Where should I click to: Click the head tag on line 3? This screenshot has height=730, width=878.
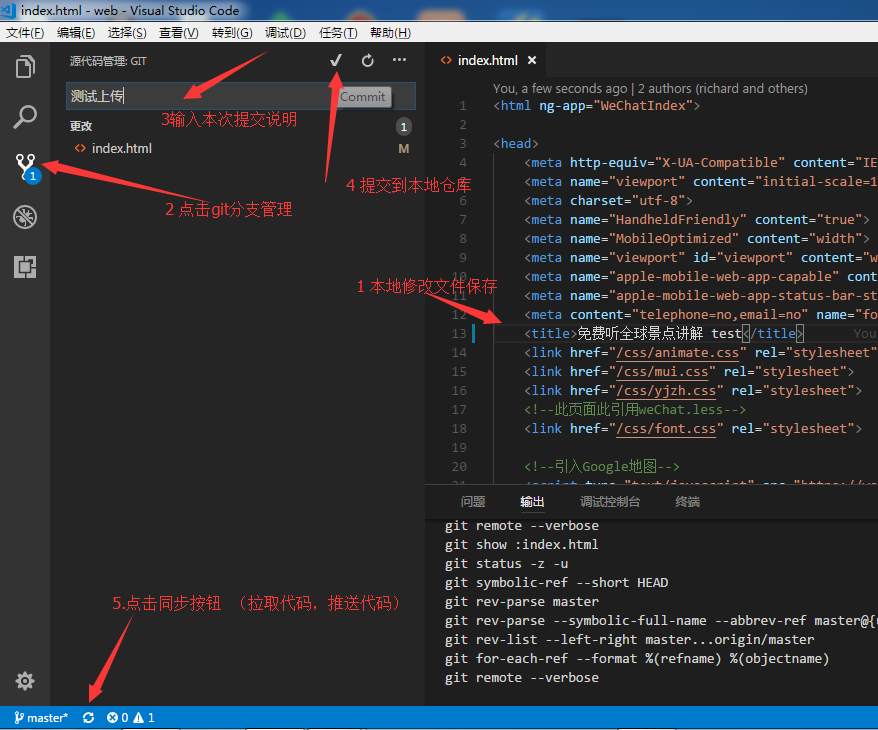[516, 143]
